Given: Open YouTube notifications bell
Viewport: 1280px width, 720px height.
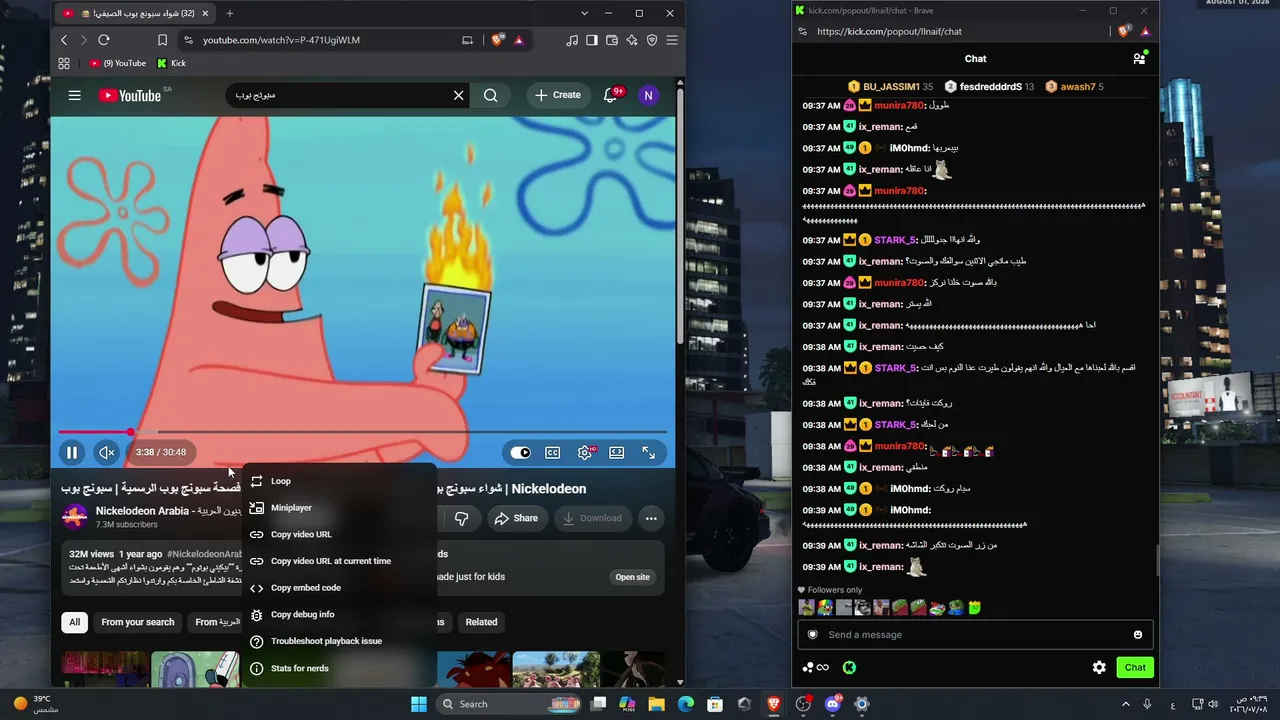Looking at the screenshot, I should 610,95.
